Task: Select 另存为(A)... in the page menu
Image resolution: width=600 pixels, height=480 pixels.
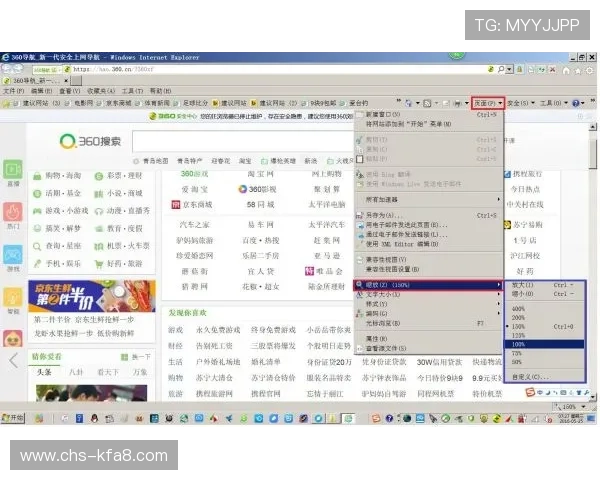Action: (428, 215)
